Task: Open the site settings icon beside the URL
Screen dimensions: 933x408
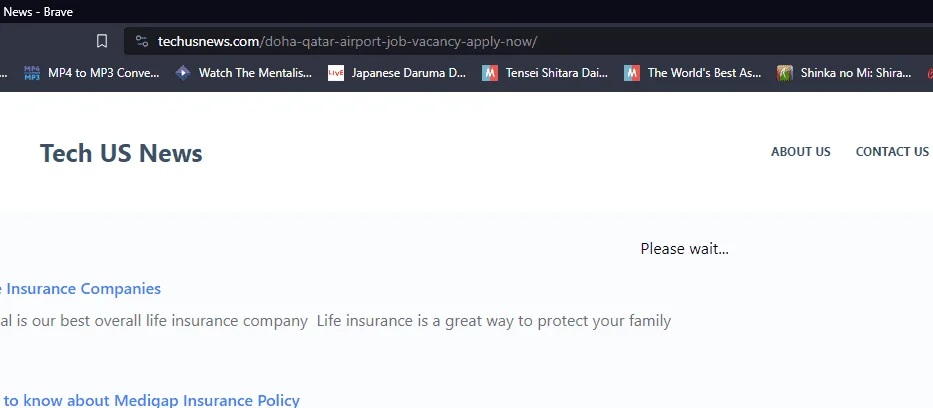Action: (x=142, y=41)
